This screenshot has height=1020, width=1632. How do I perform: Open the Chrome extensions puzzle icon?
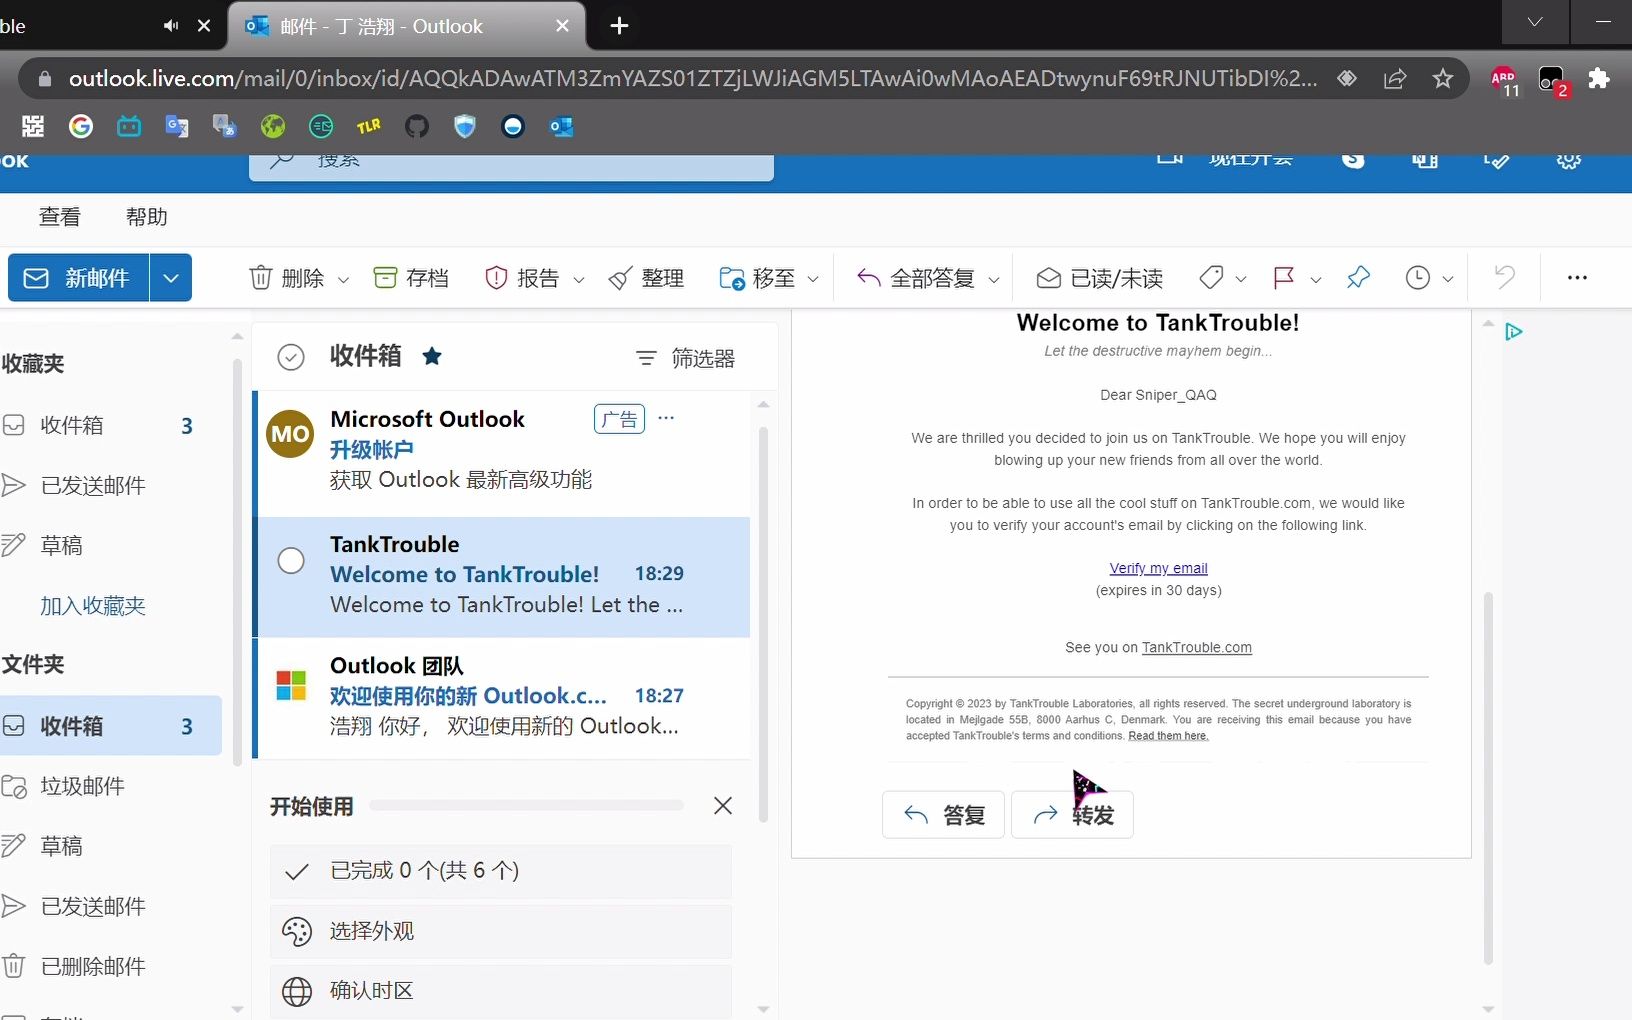[1599, 78]
